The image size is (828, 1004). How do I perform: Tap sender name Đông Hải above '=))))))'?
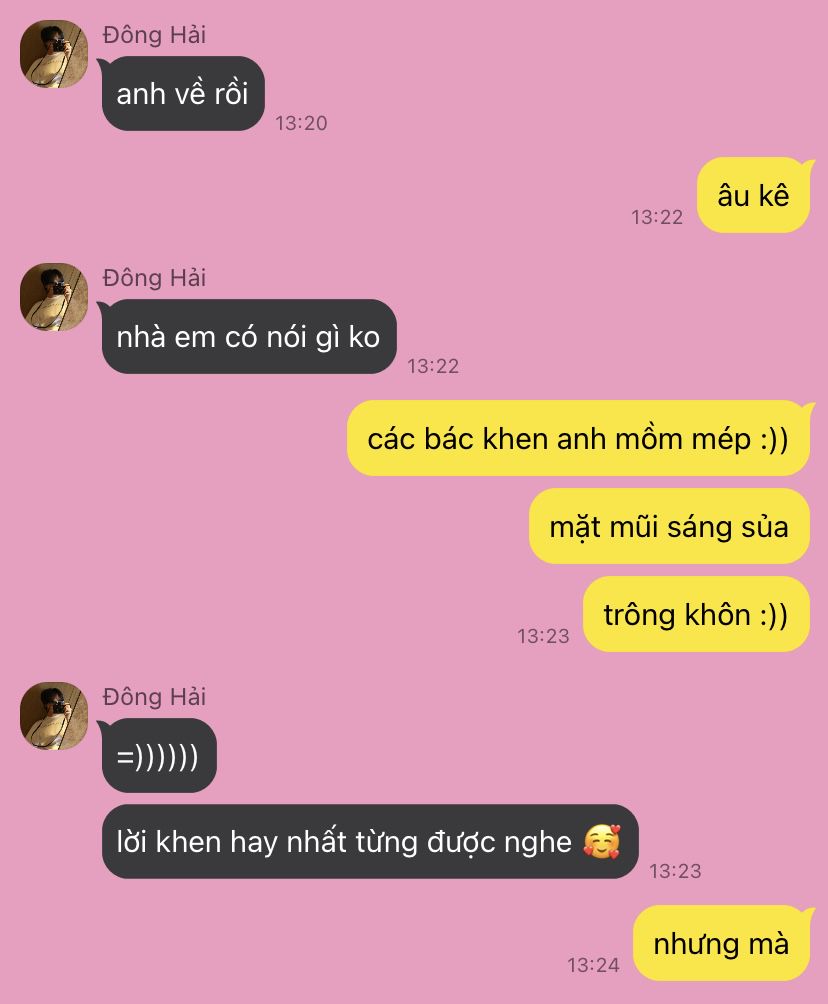[x=154, y=697]
